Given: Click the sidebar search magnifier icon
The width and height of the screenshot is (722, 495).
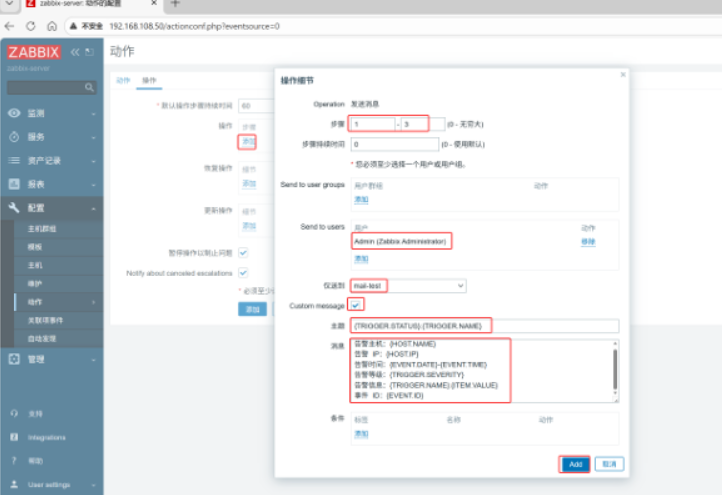Looking at the screenshot, I should tap(89, 87).
